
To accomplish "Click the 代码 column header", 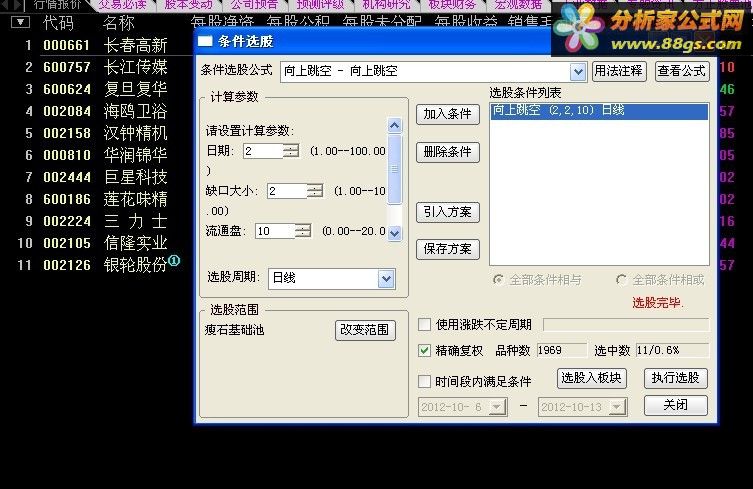I will (58, 23).
